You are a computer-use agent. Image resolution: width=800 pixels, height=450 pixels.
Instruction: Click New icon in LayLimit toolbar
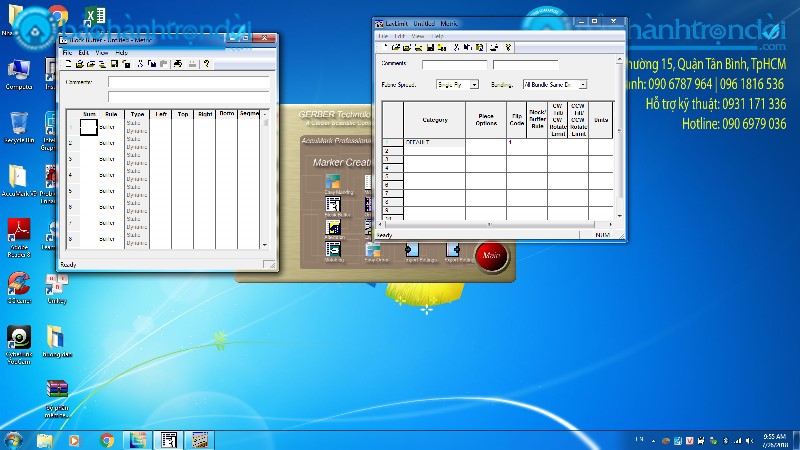tap(385, 47)
